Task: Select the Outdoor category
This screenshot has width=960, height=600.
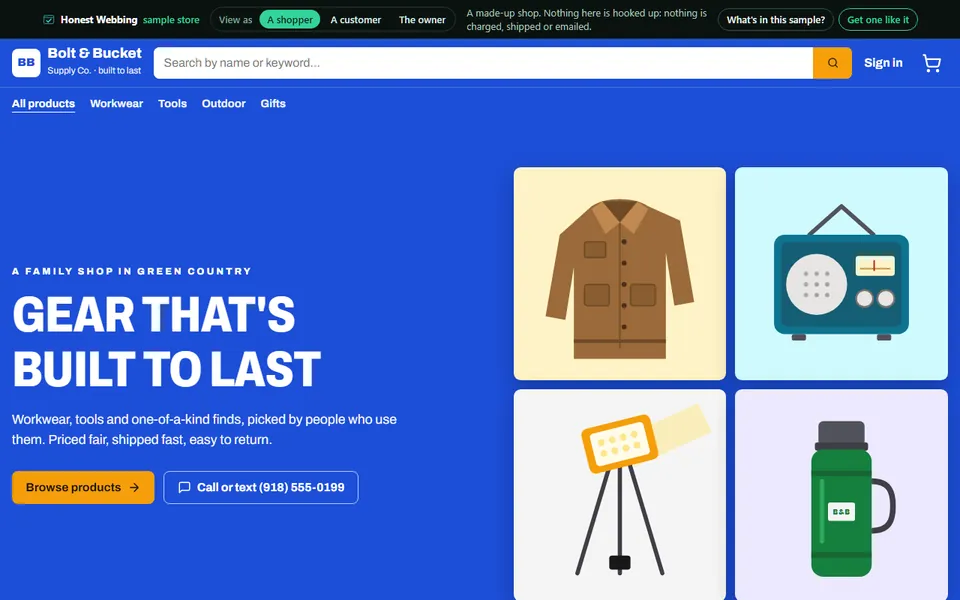Action: pos(223,103)
